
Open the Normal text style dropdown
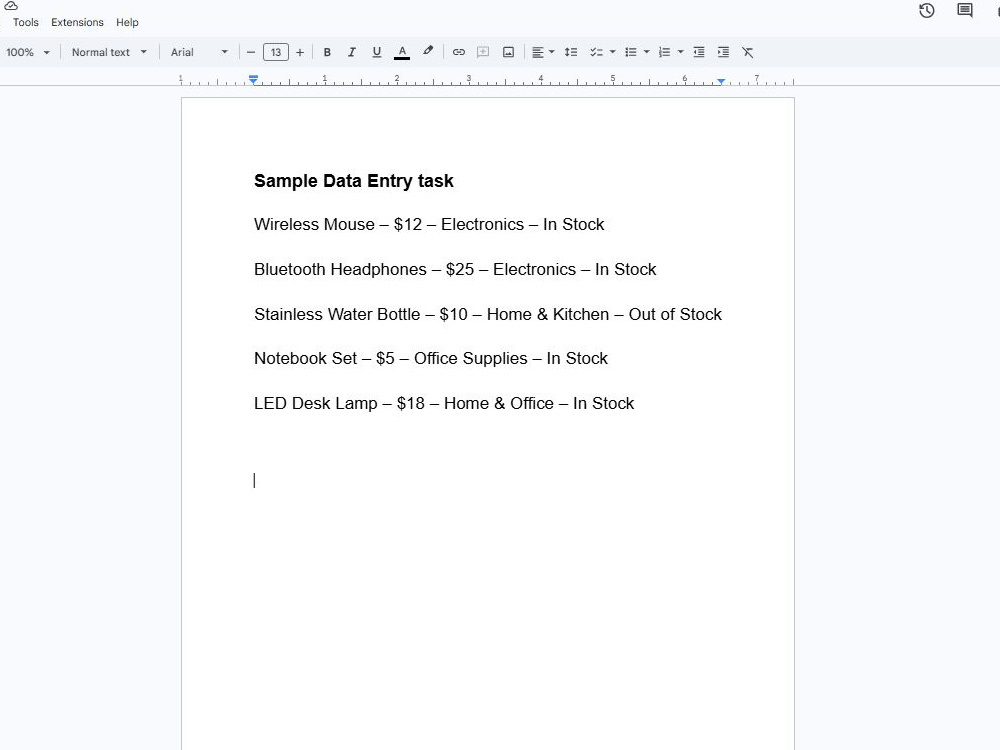(x=109, y=52)
